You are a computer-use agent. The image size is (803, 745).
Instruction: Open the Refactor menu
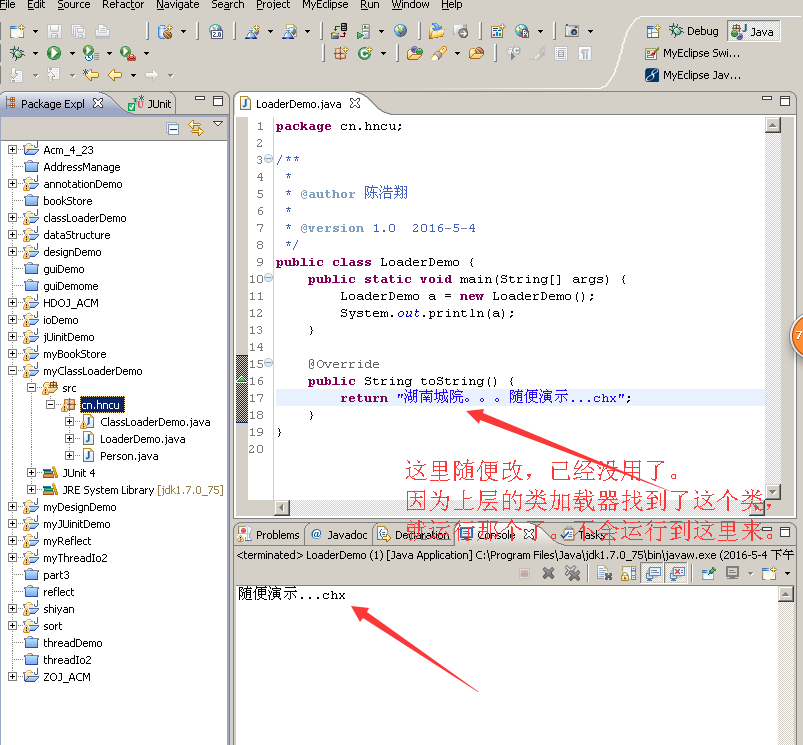tap(123, 5)
